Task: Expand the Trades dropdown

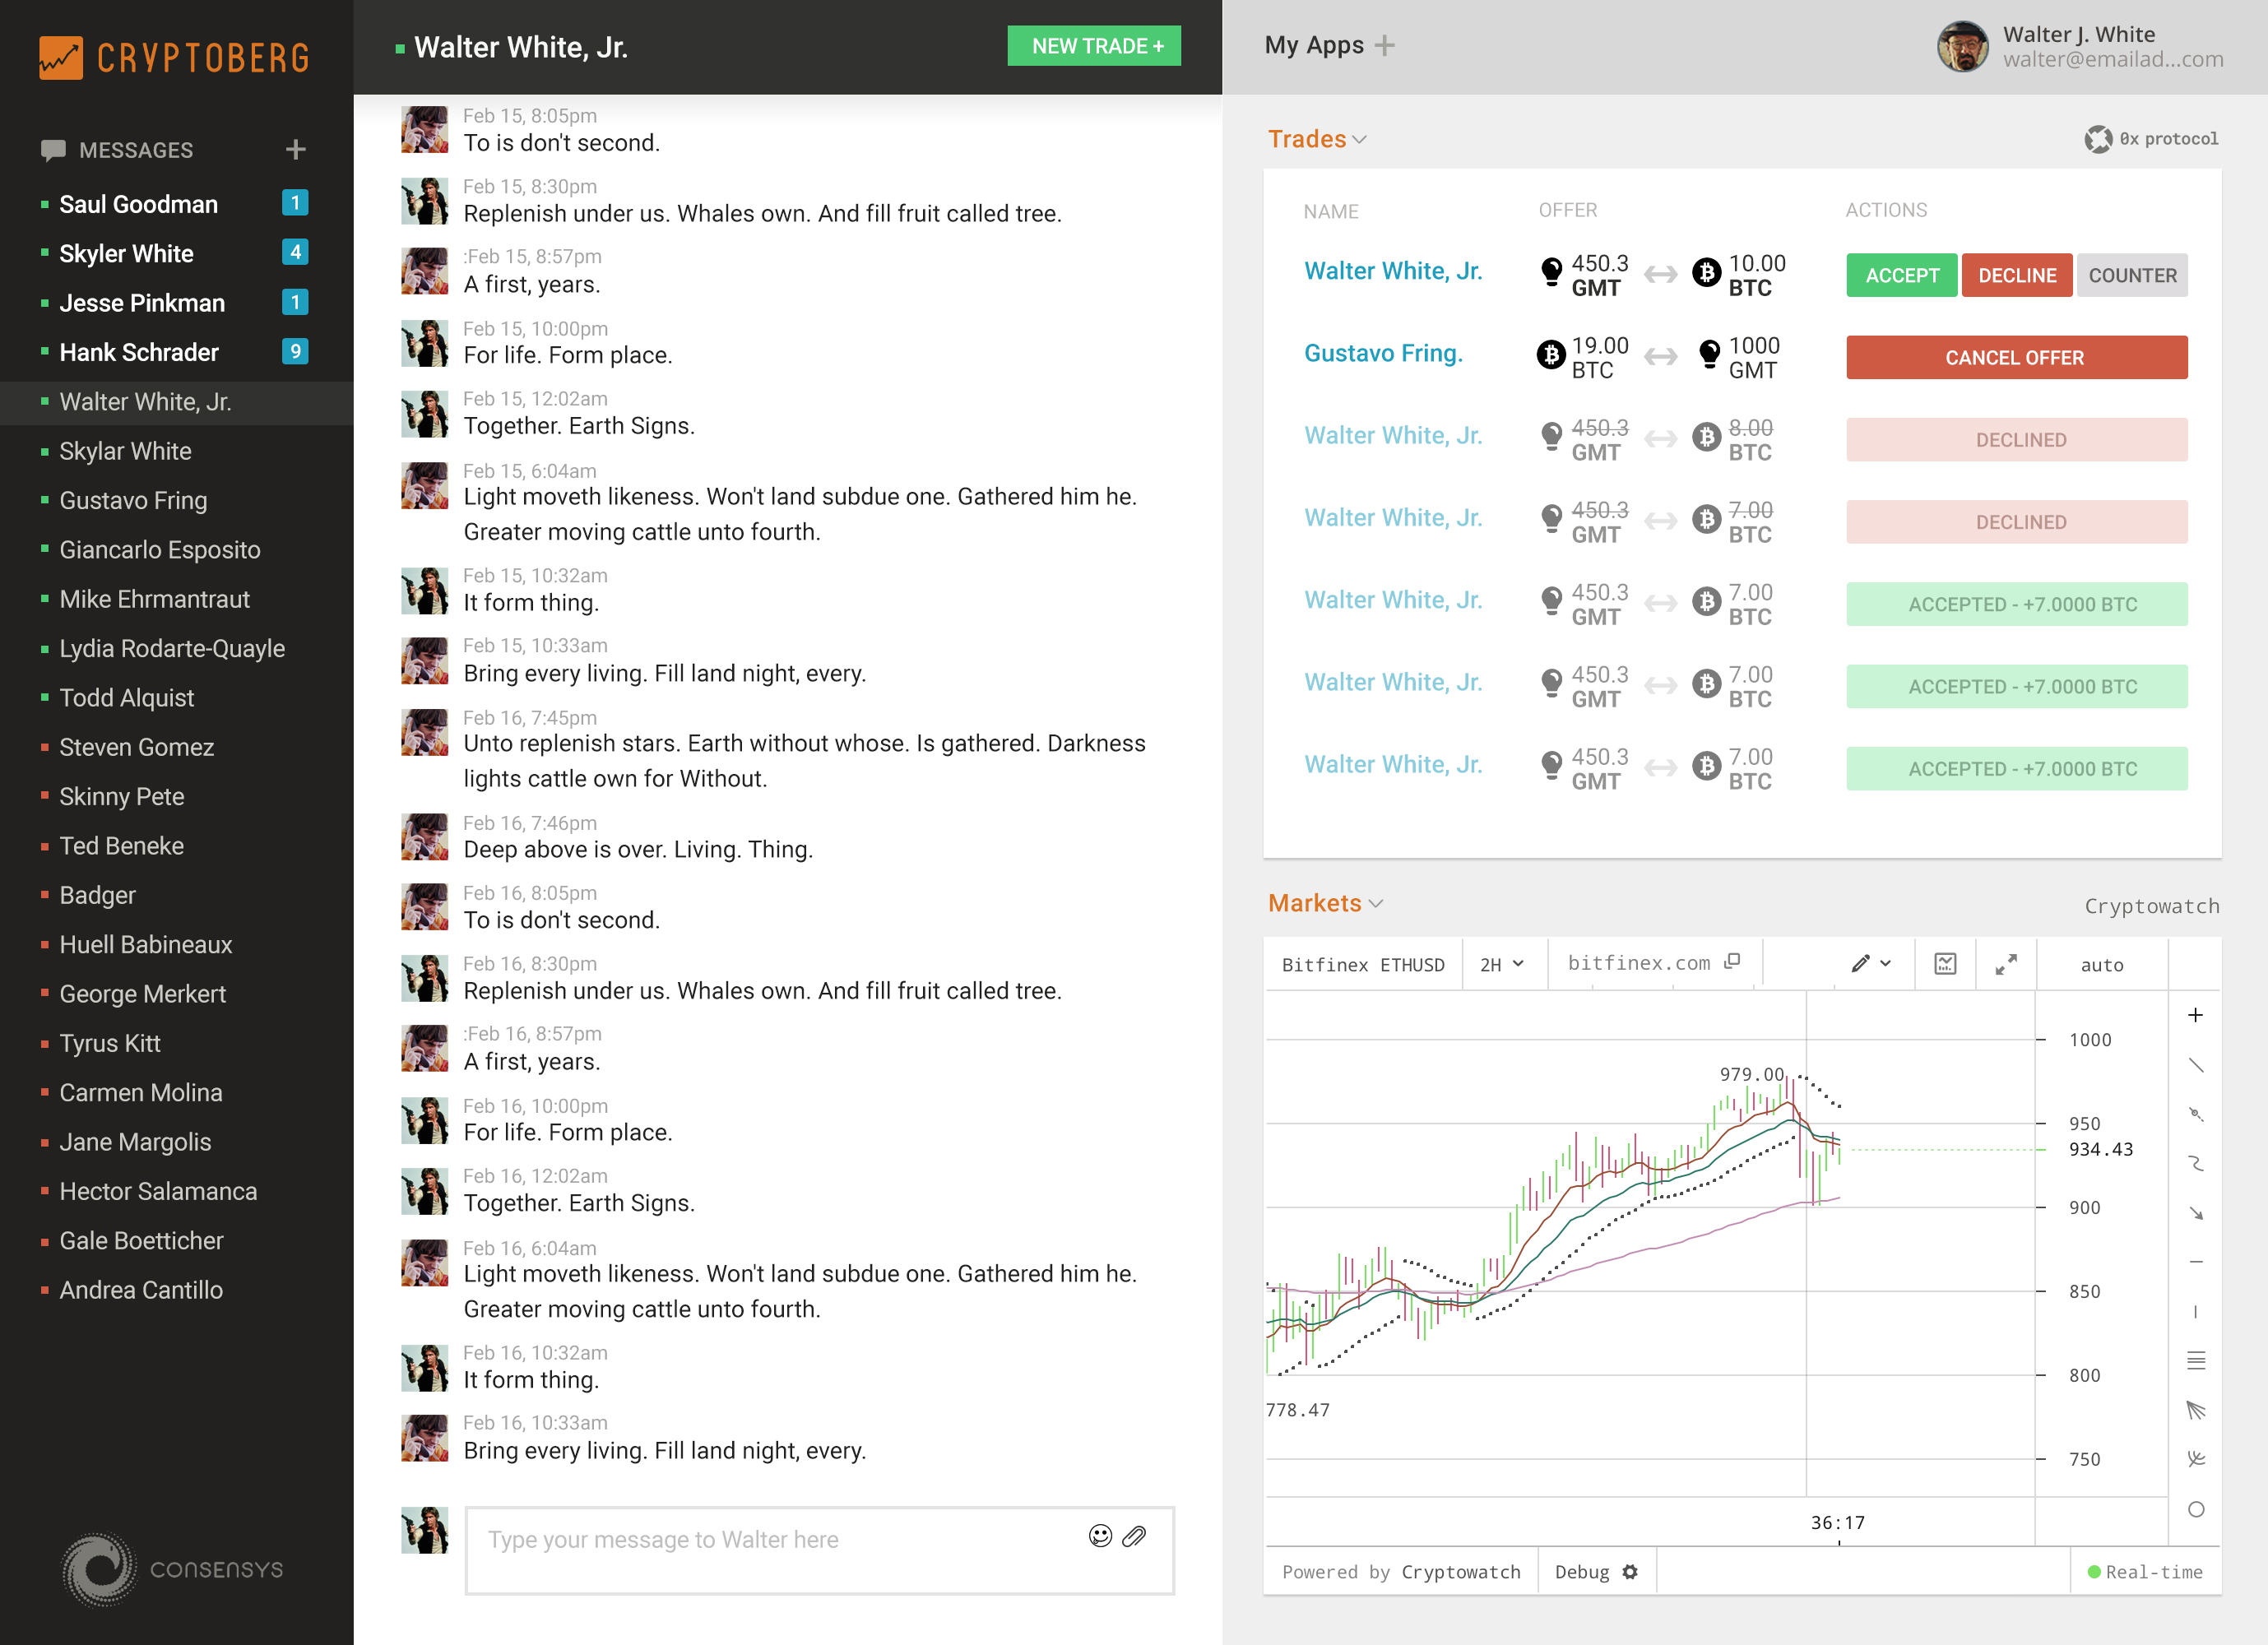Action: click(x=1316, y=139)
